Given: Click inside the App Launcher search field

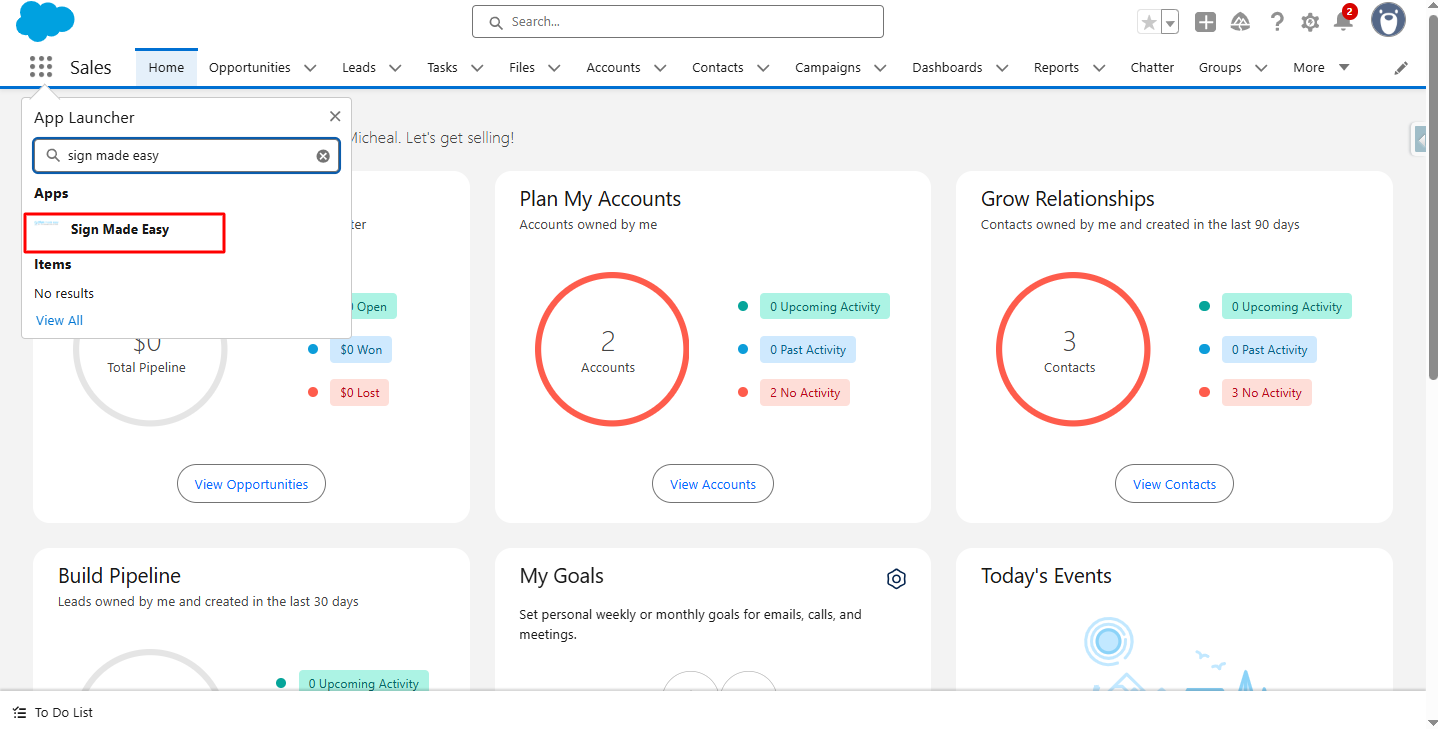Looking at the screenshot, I should [x=186, y=156].
